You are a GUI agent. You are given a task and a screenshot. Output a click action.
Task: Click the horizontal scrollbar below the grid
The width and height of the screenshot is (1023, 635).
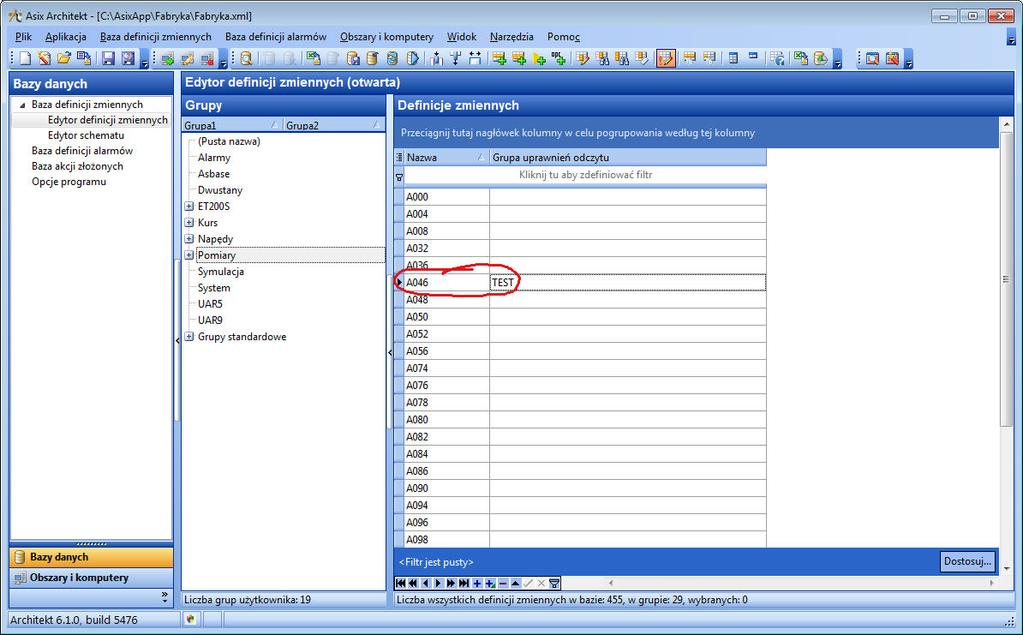coord(801,583)
